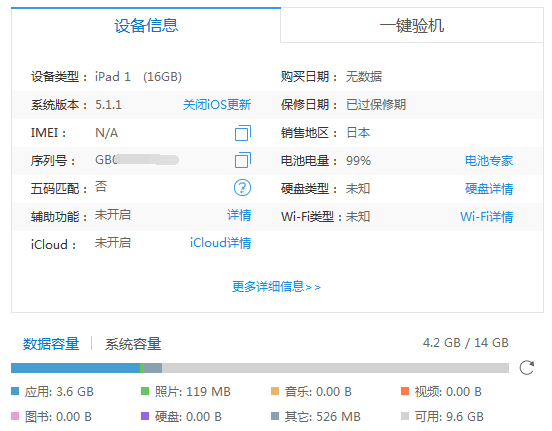The image size is (552, 431).
Task: Click the 4.2 GB / 14 GB capacity text
Action: click(x=466, y=343)
